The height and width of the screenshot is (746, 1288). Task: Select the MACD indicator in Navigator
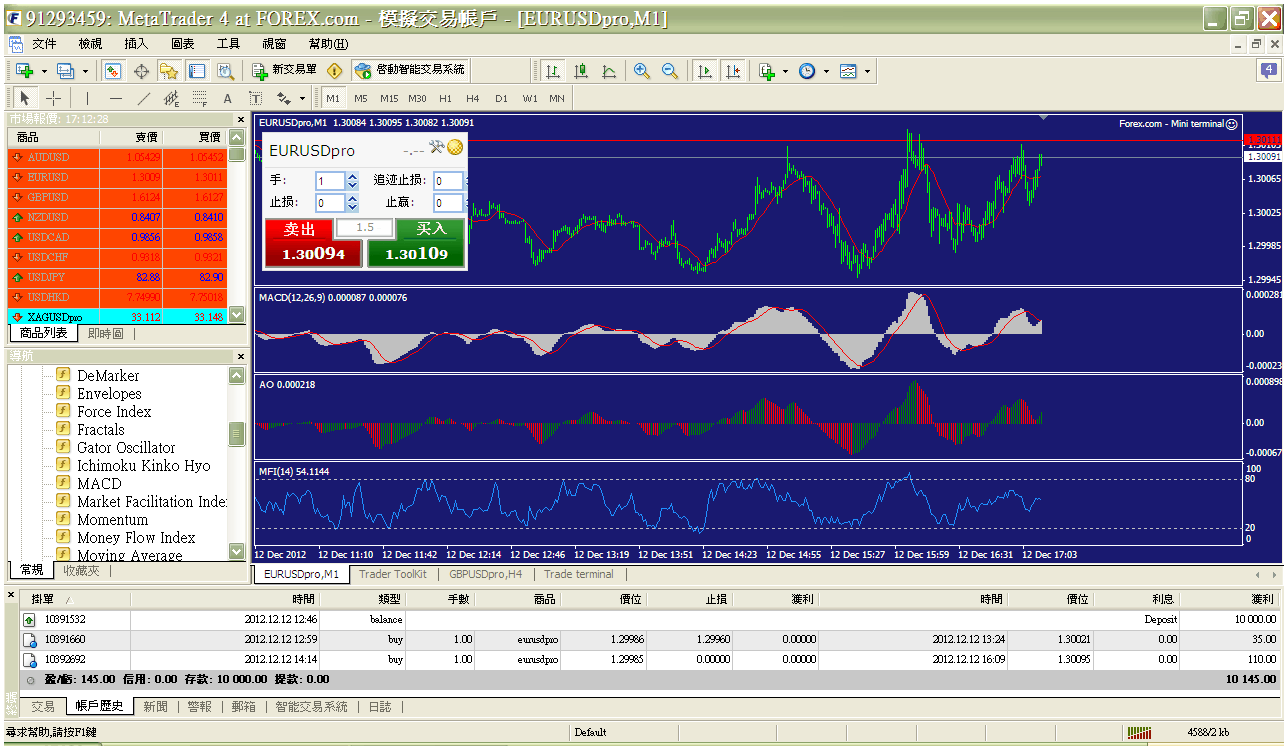pyautogui.click(x=99, y=484)
